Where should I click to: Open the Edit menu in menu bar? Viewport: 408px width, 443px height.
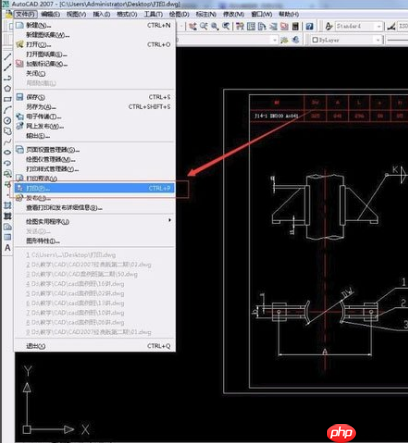pos(51,14)
